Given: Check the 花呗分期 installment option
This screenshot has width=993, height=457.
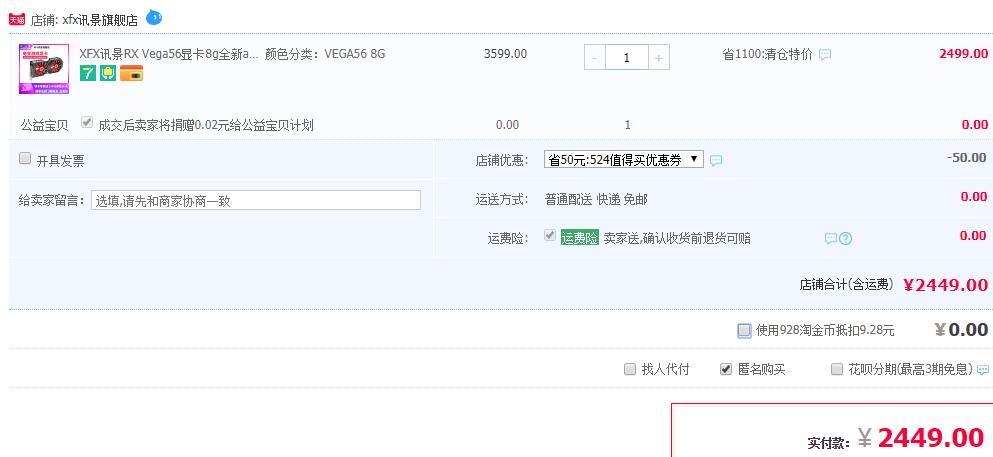Looking at the screenshot, I should point(837,369).
